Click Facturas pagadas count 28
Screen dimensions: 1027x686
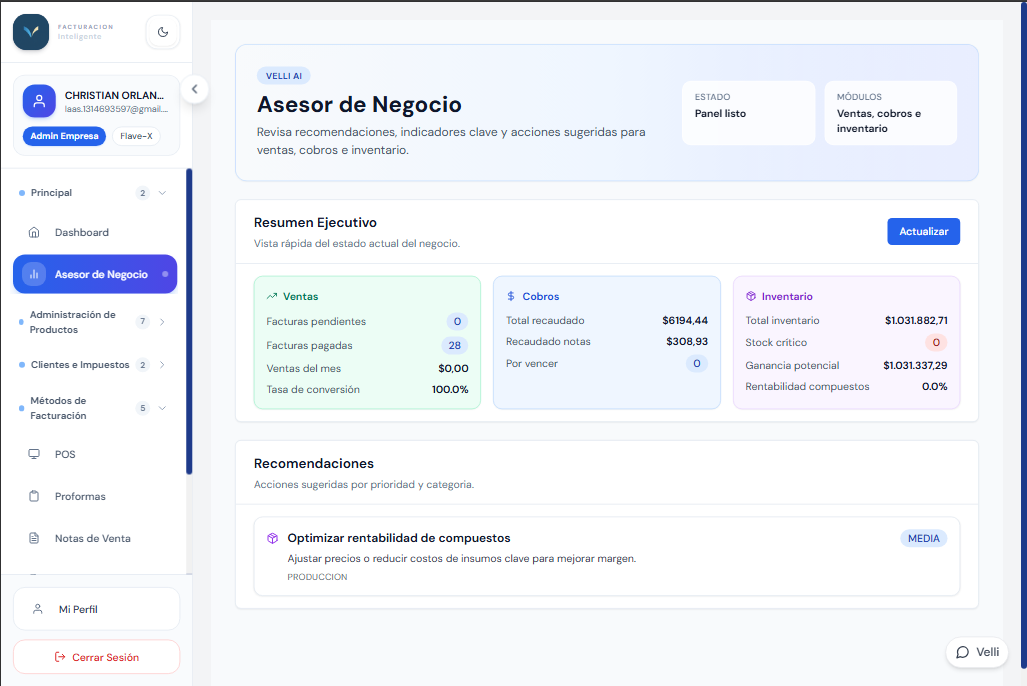pos(455,345)
